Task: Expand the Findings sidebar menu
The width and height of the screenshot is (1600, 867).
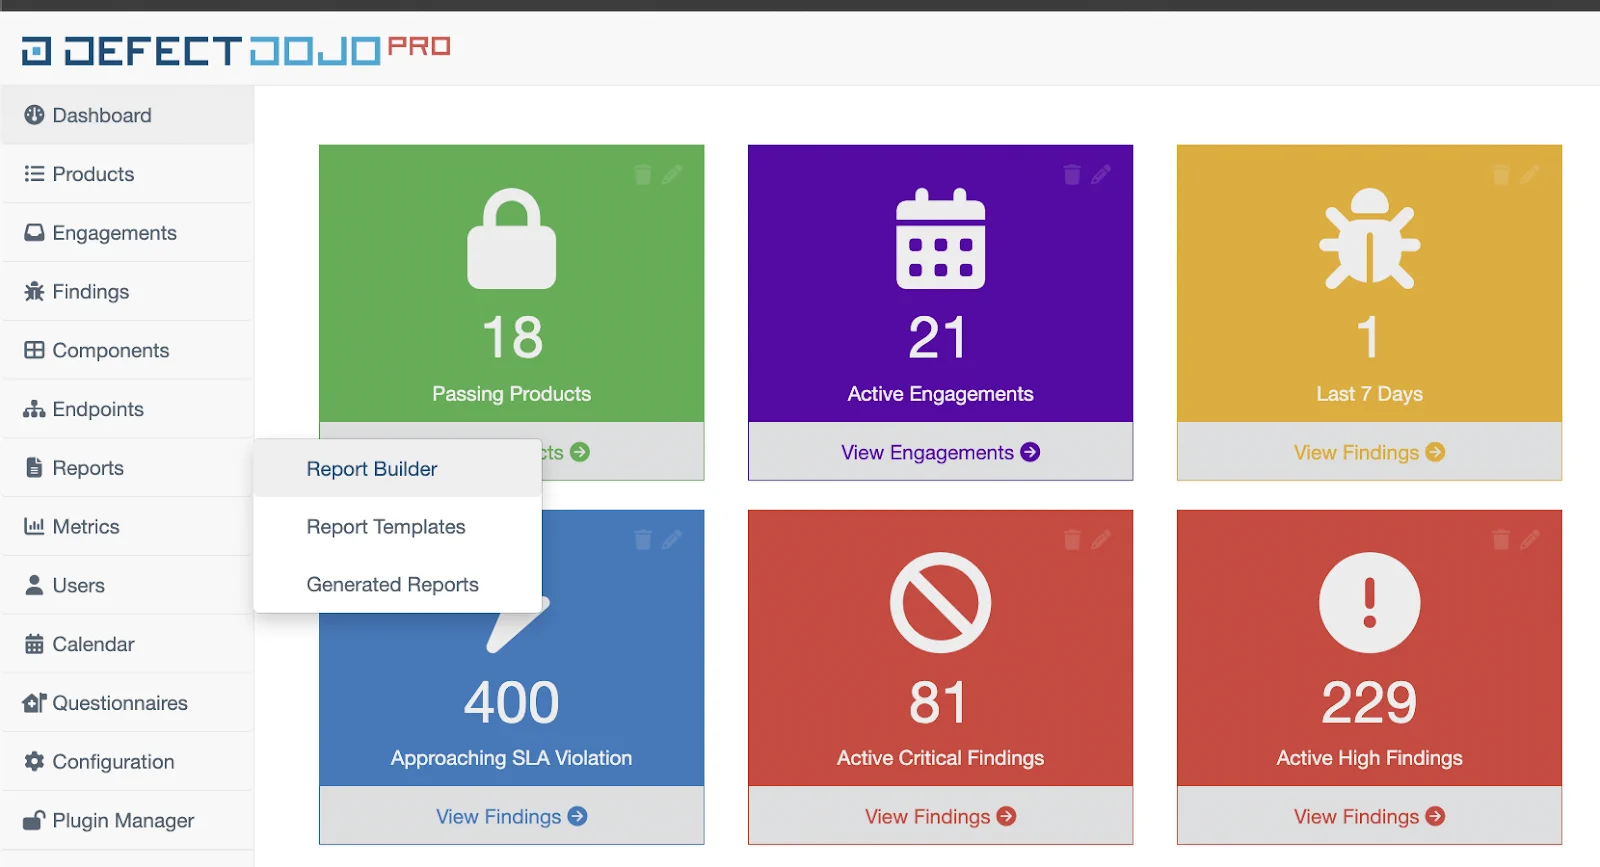Action: pos(90,292)
